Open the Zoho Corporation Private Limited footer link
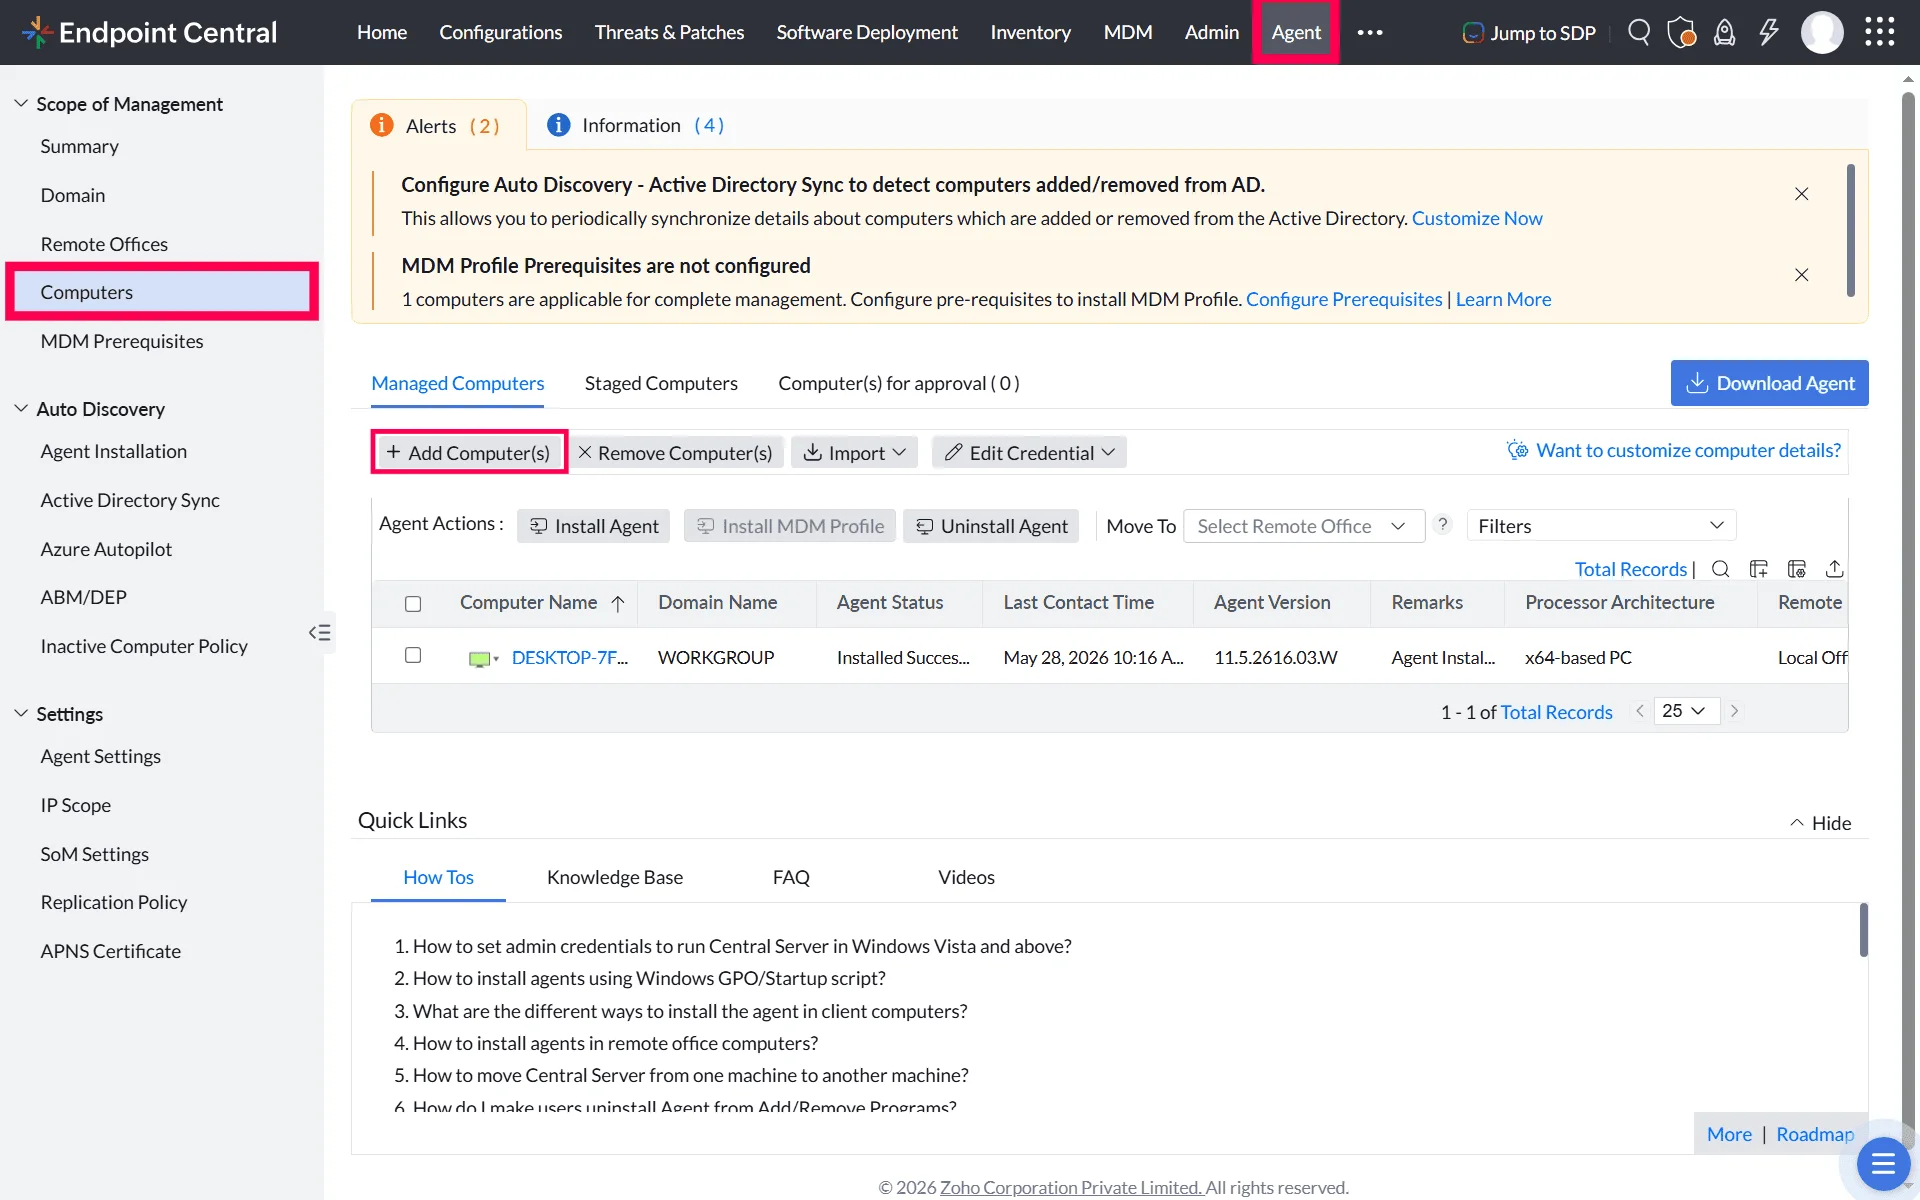1920x1200 pixels. tap(1071, 1187)
